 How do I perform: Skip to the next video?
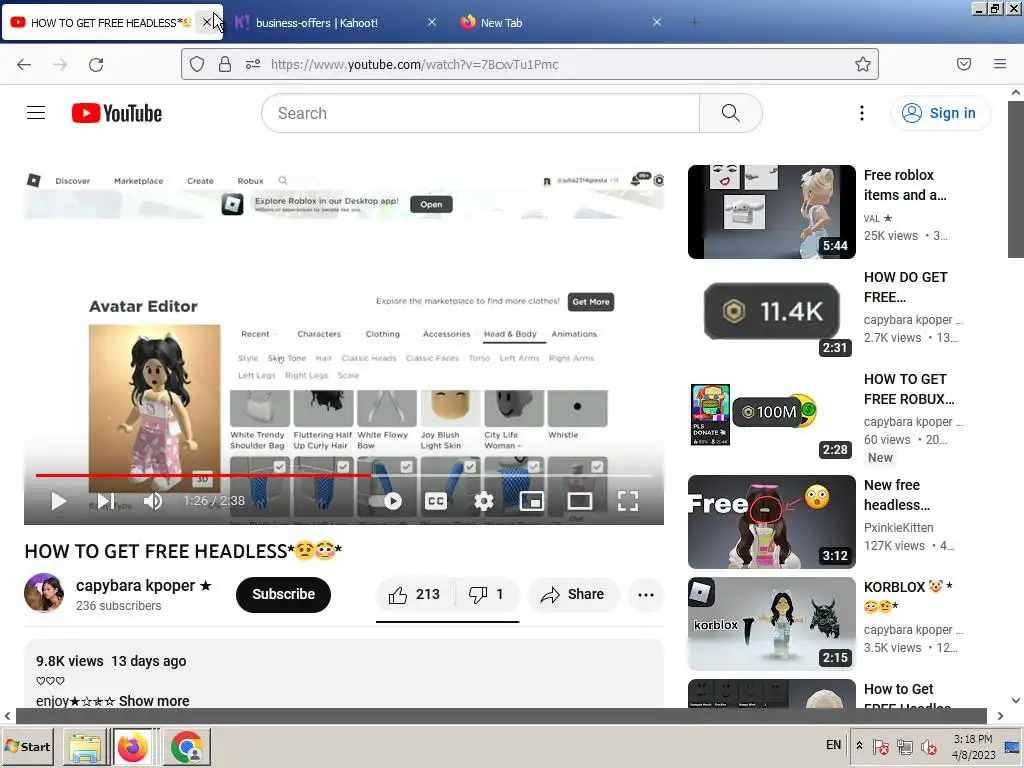[x=105, y=501]
